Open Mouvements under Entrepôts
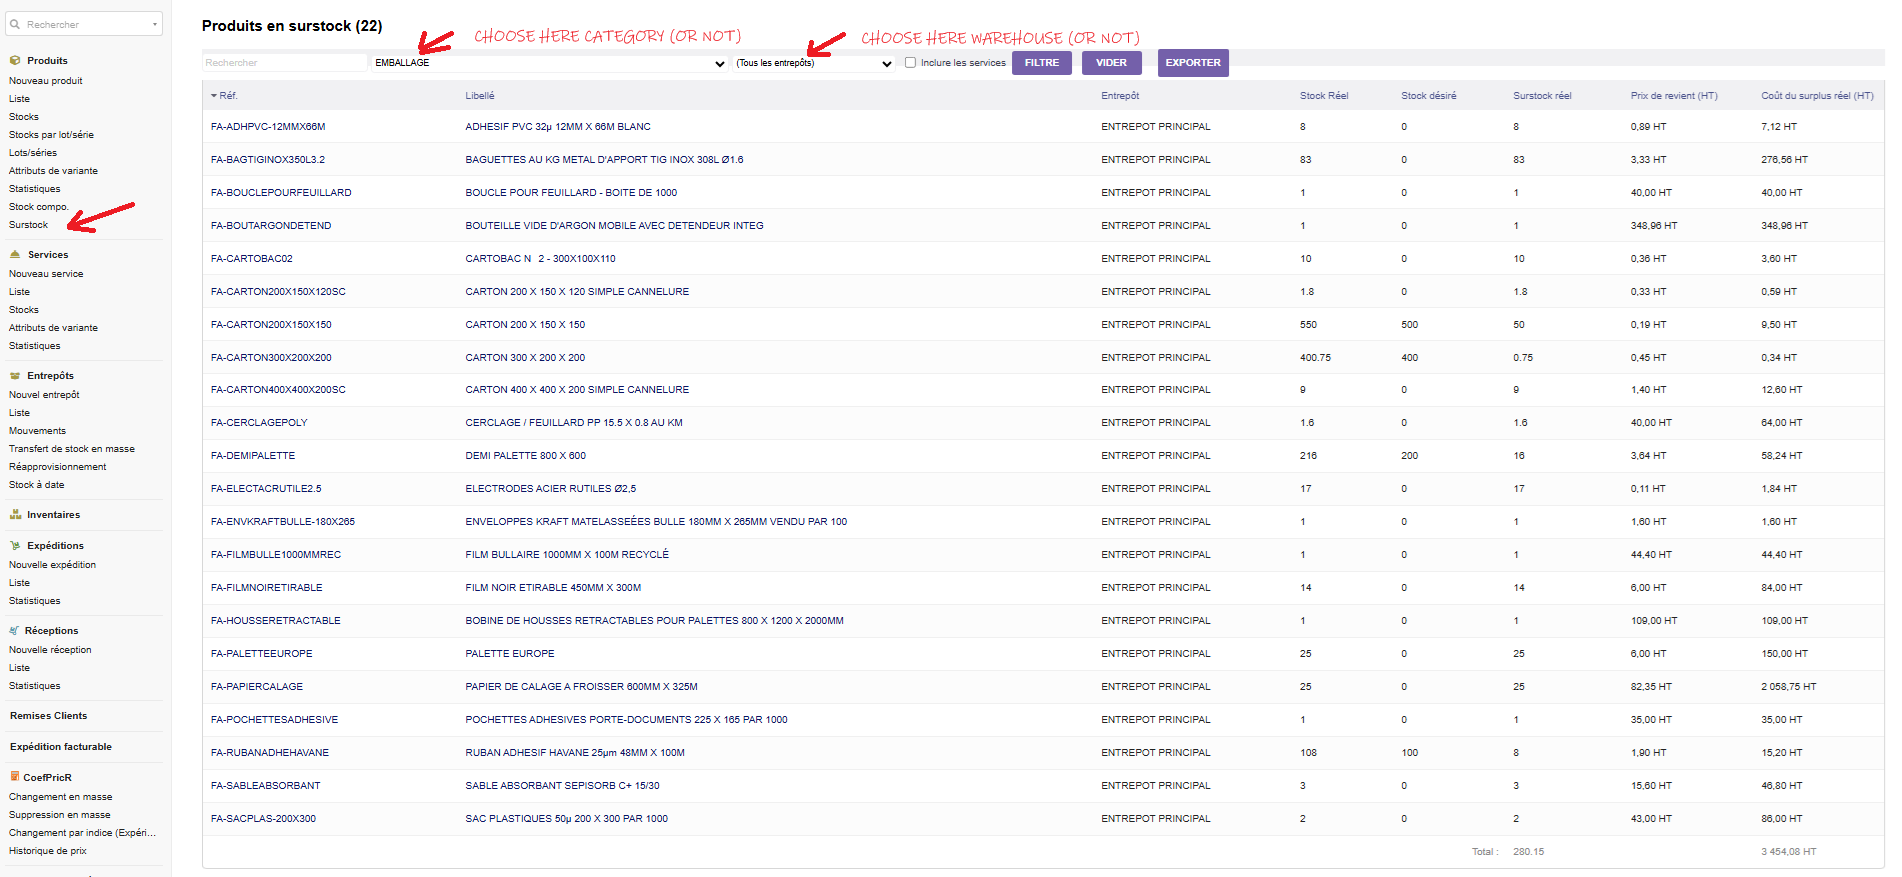1902x877 pixels. tap(38, 431)
